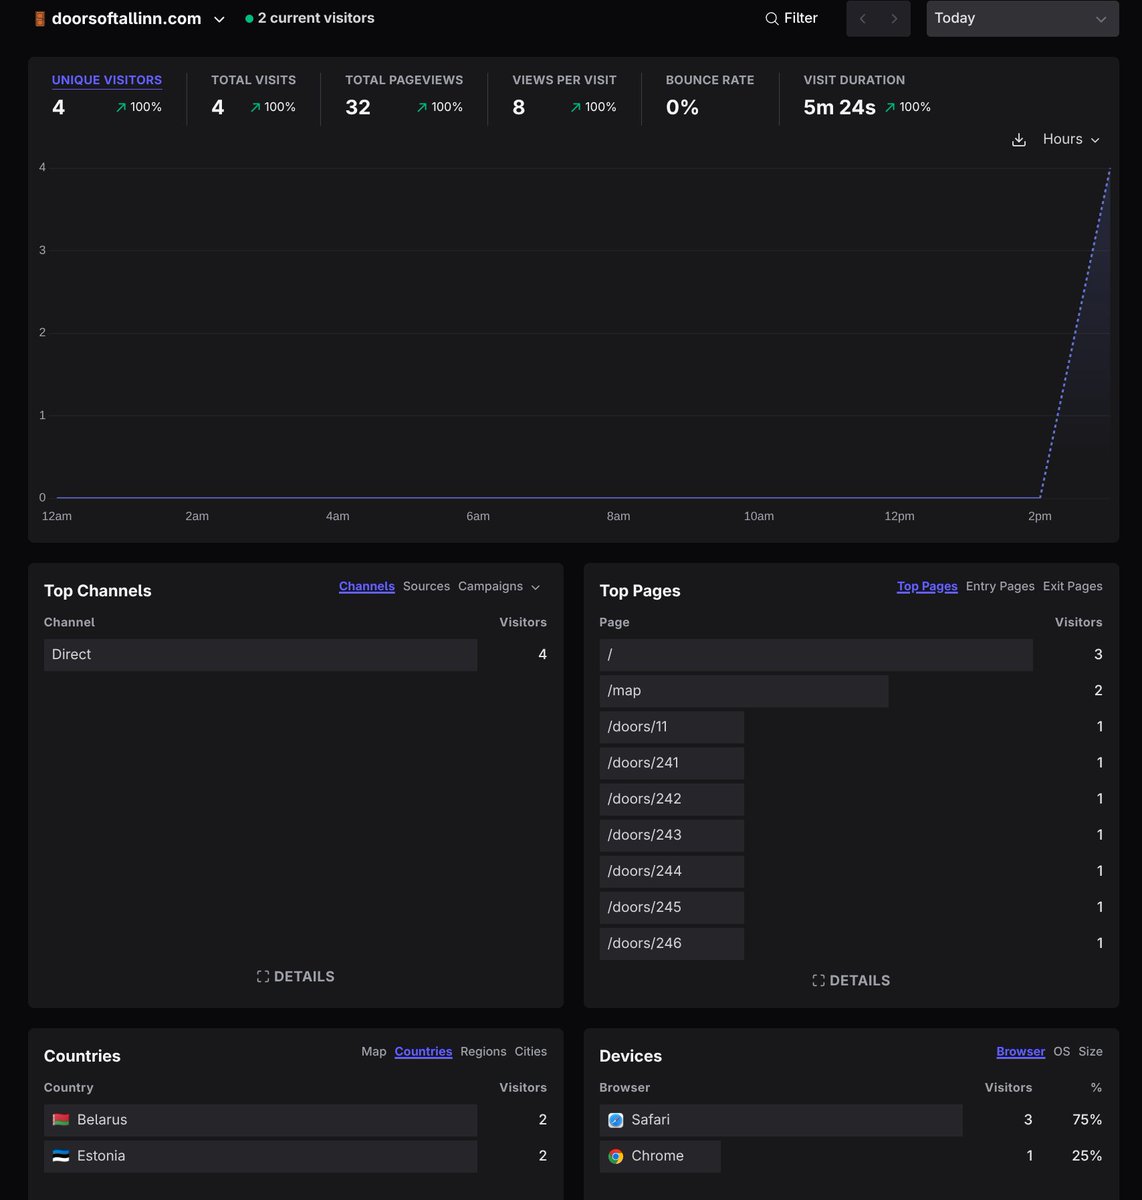Click the /doors/244 page row

tap(851, 871)
